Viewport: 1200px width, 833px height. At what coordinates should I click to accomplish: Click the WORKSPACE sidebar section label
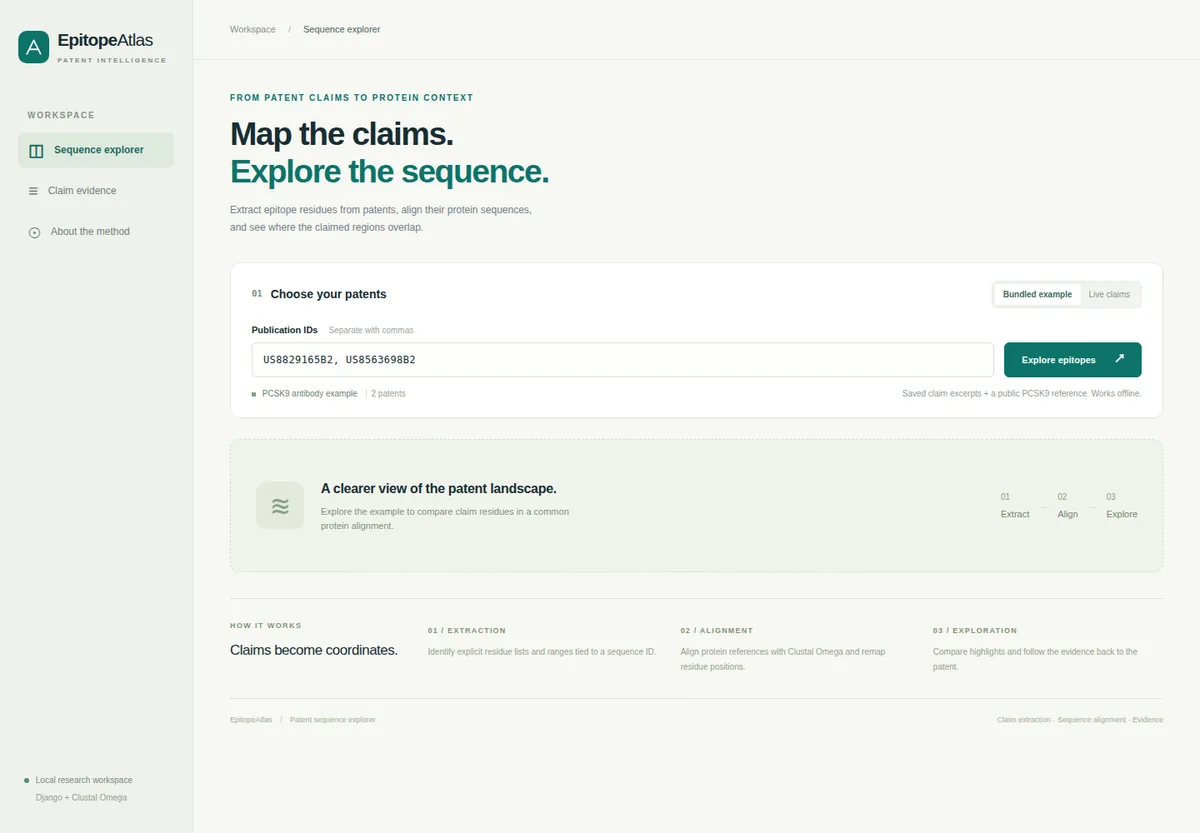[x=61, y=116]
